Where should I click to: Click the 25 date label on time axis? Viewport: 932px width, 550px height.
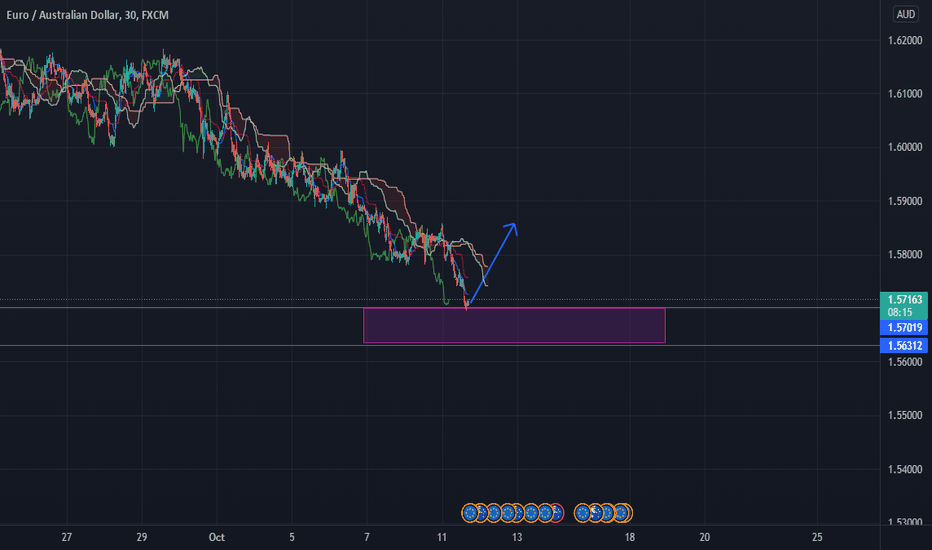click(x=817, y=538)
